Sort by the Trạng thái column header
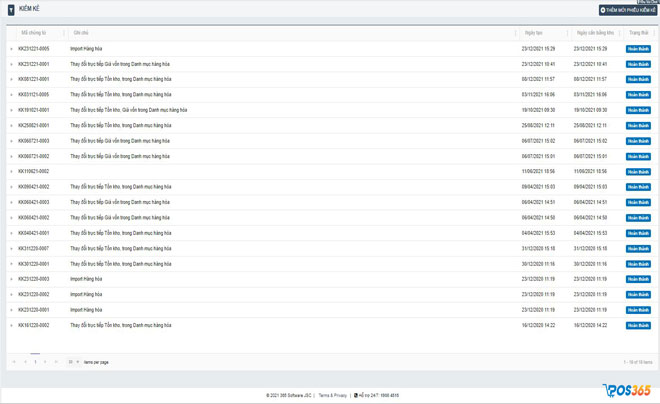The height and width of the screenshot is (404, 660). (x=639, y=33)
